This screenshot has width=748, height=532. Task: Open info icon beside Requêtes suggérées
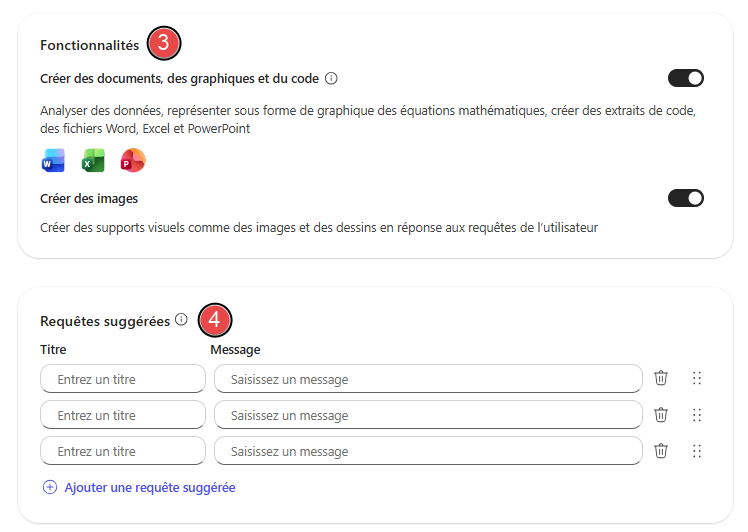pyautogui.click(x=181, y=319)
